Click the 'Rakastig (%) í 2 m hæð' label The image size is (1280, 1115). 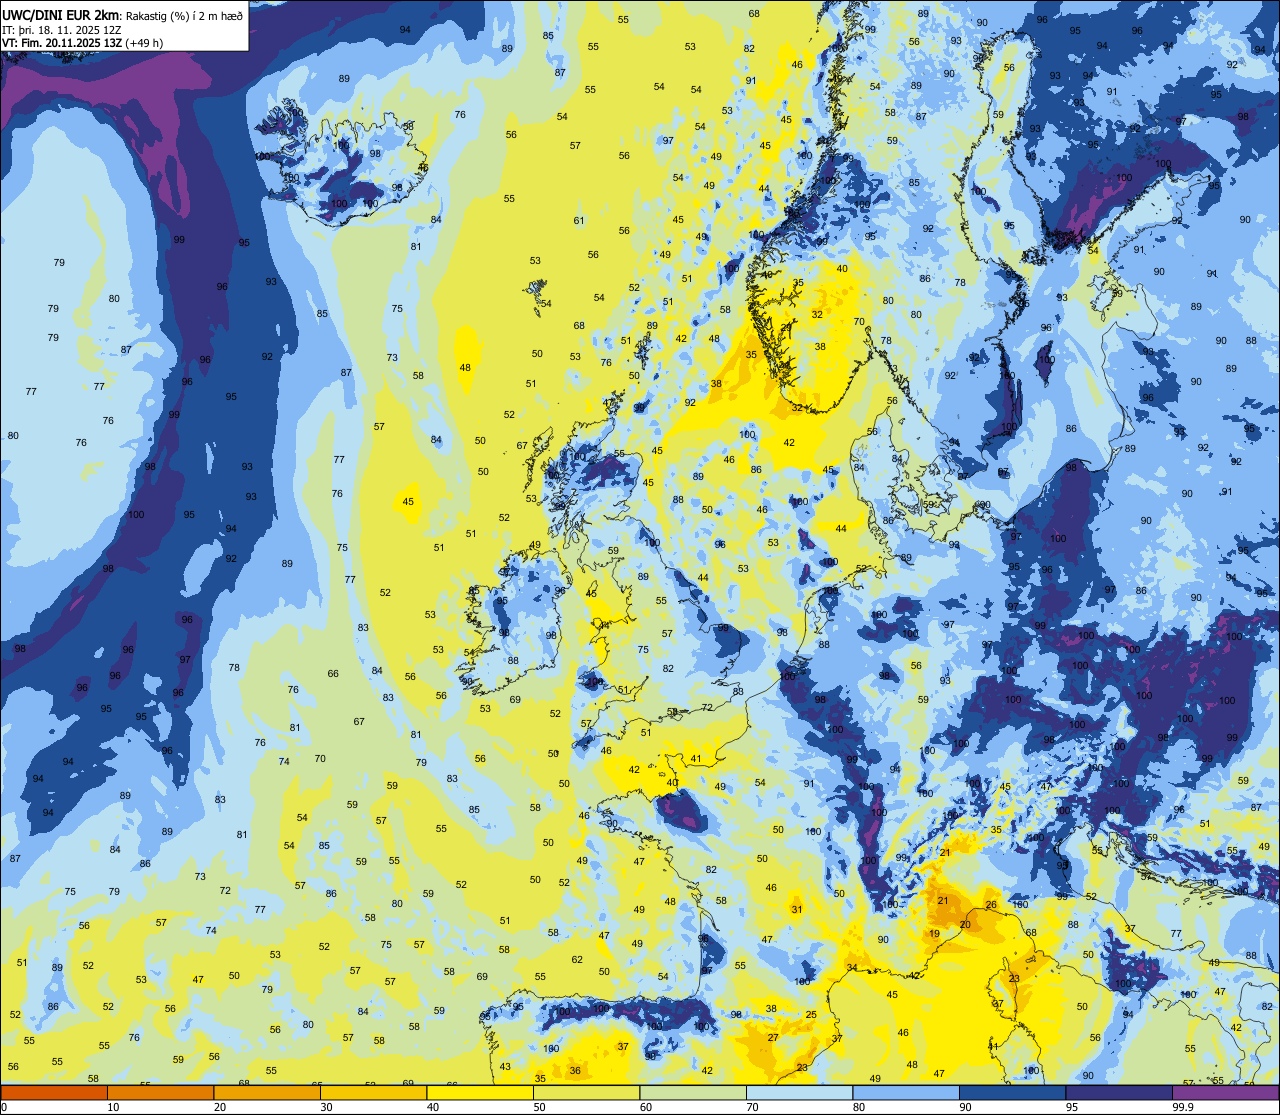184,16
